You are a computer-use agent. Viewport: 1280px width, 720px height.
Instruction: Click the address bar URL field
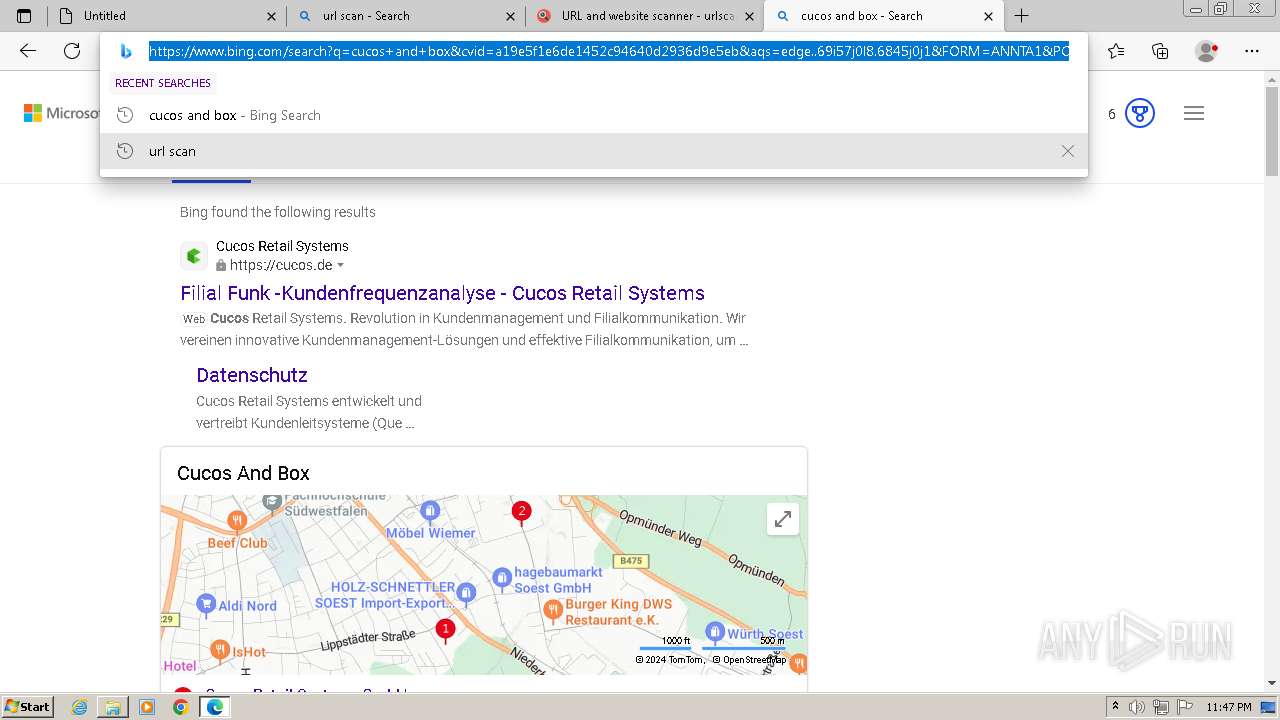click(609, 51)
